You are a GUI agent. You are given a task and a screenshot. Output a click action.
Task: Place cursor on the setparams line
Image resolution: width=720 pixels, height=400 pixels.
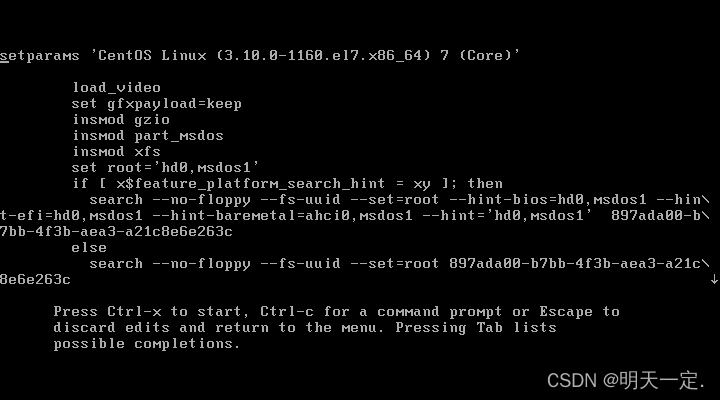(260, 56)
